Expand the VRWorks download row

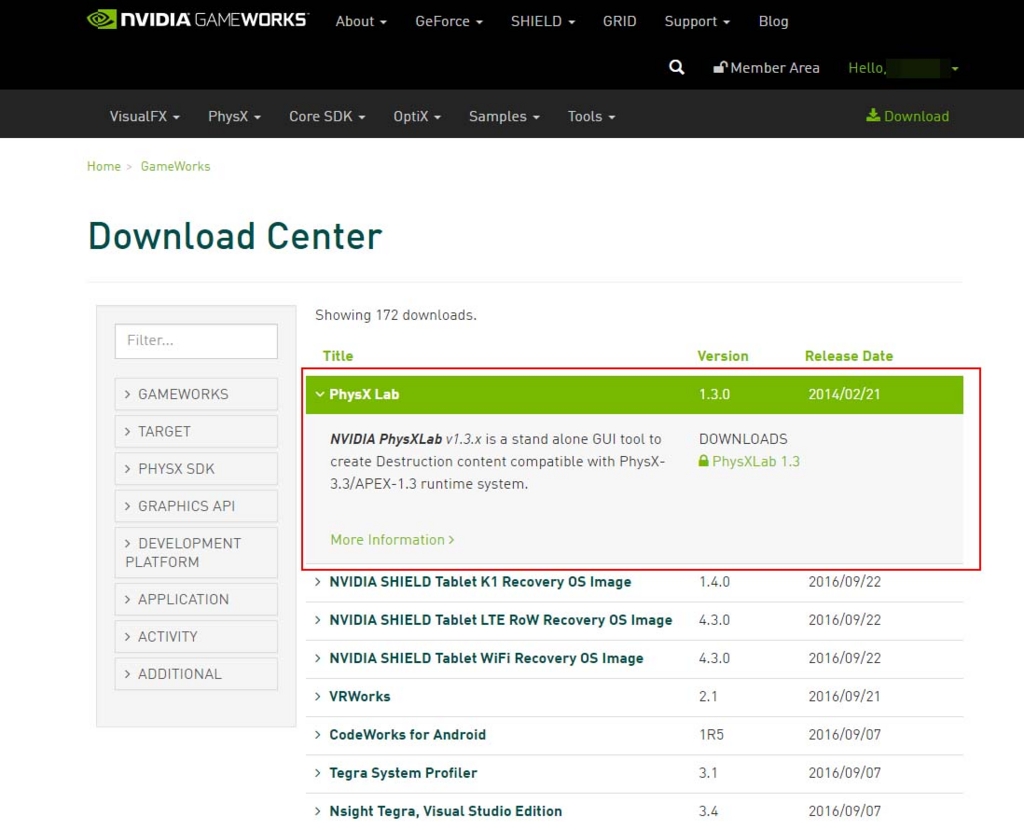(634, 696)
